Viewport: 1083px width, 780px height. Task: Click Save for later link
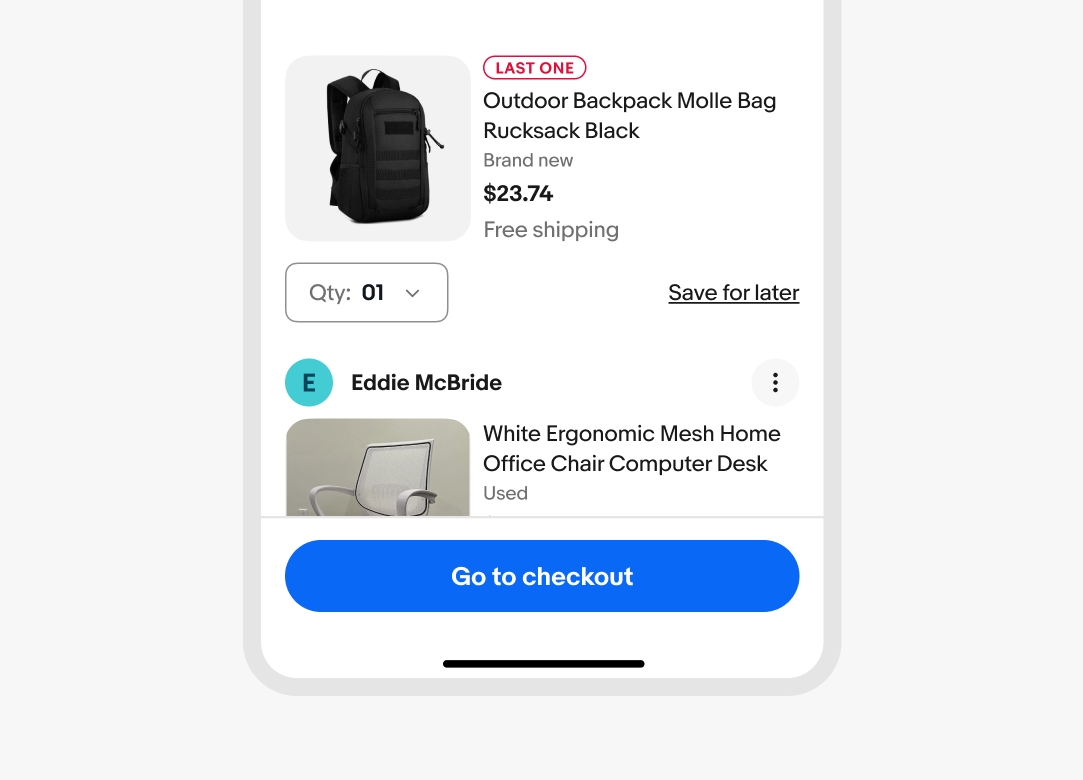click(x=734, y=292)
